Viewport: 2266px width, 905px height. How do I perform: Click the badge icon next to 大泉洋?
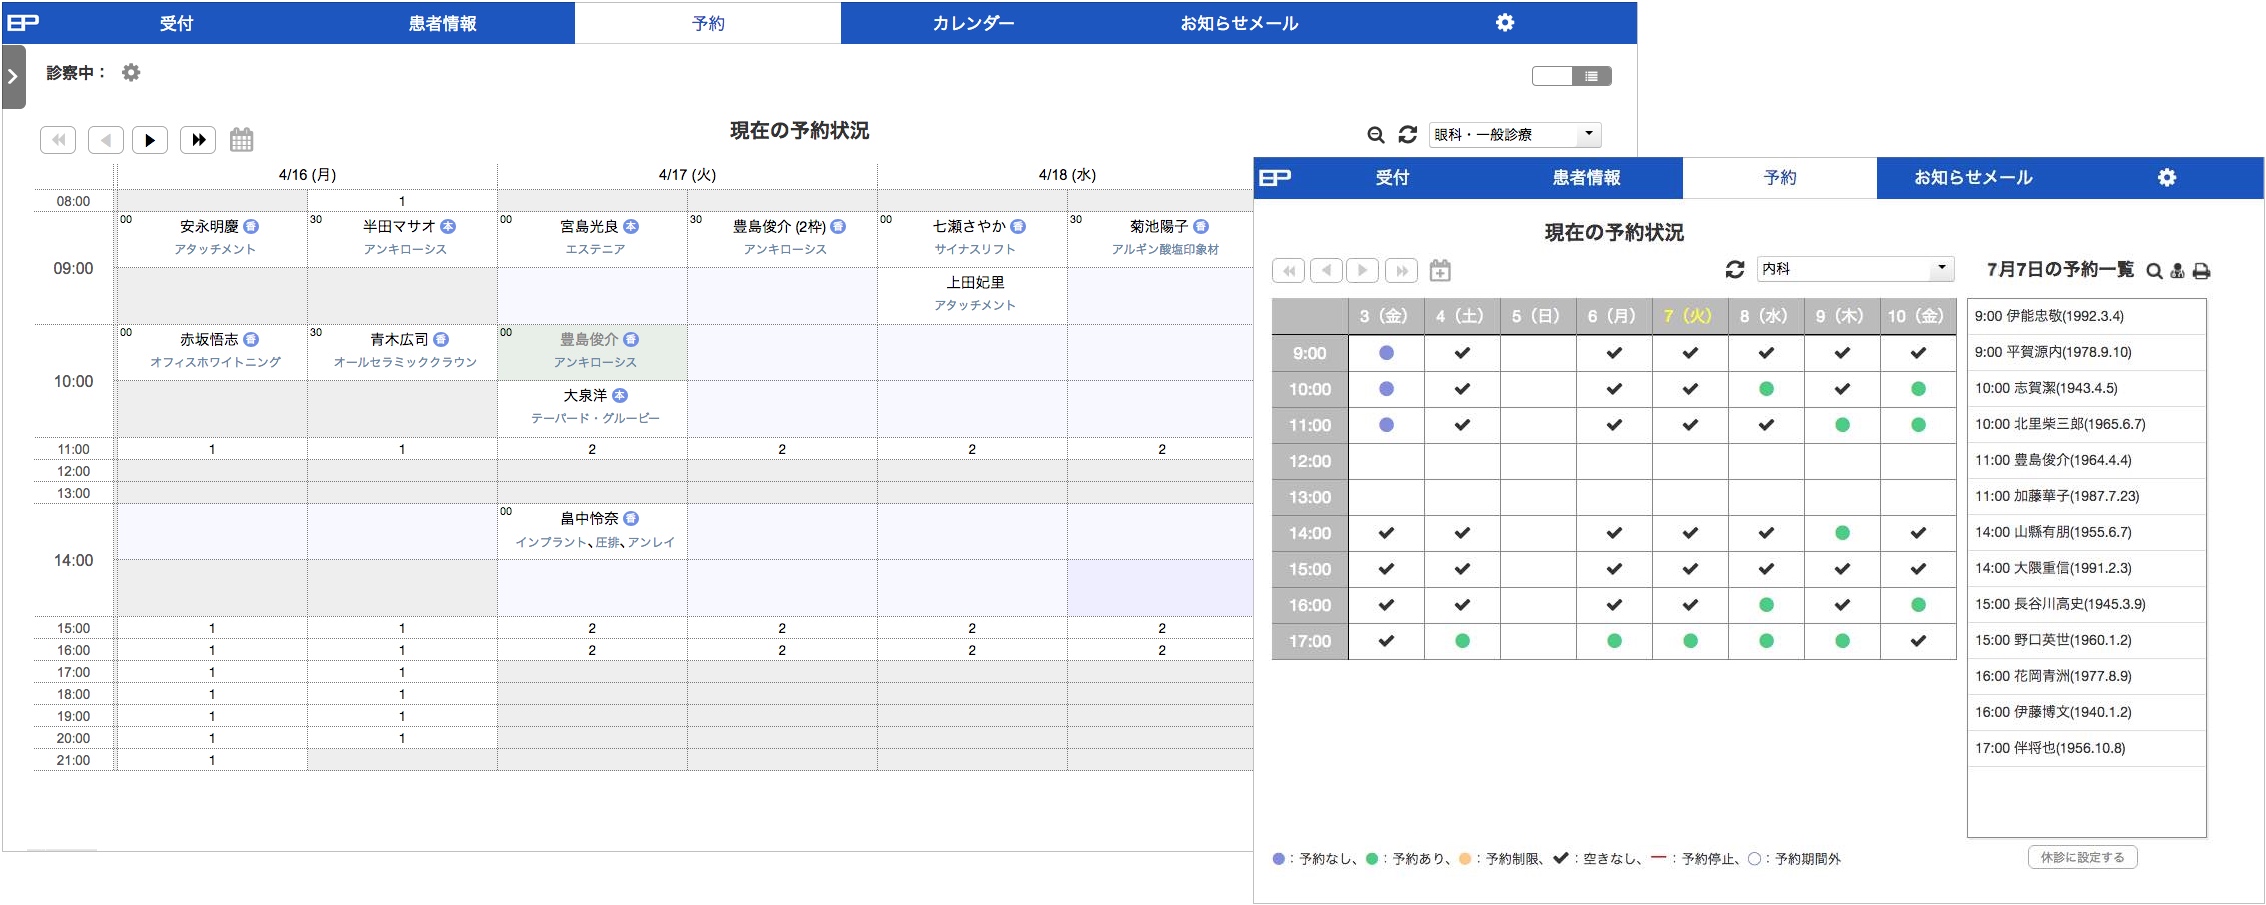[x=620, y=396]
